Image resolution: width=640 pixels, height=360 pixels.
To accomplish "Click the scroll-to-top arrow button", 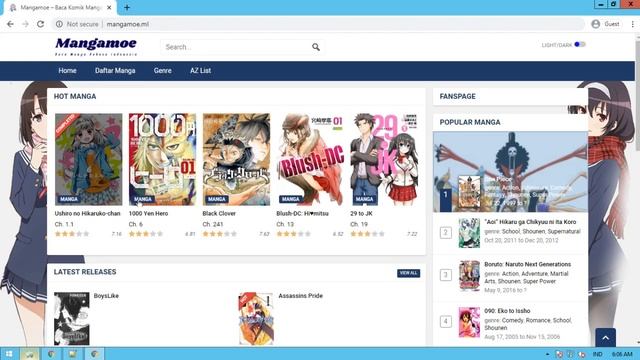I will click(605, 338).
